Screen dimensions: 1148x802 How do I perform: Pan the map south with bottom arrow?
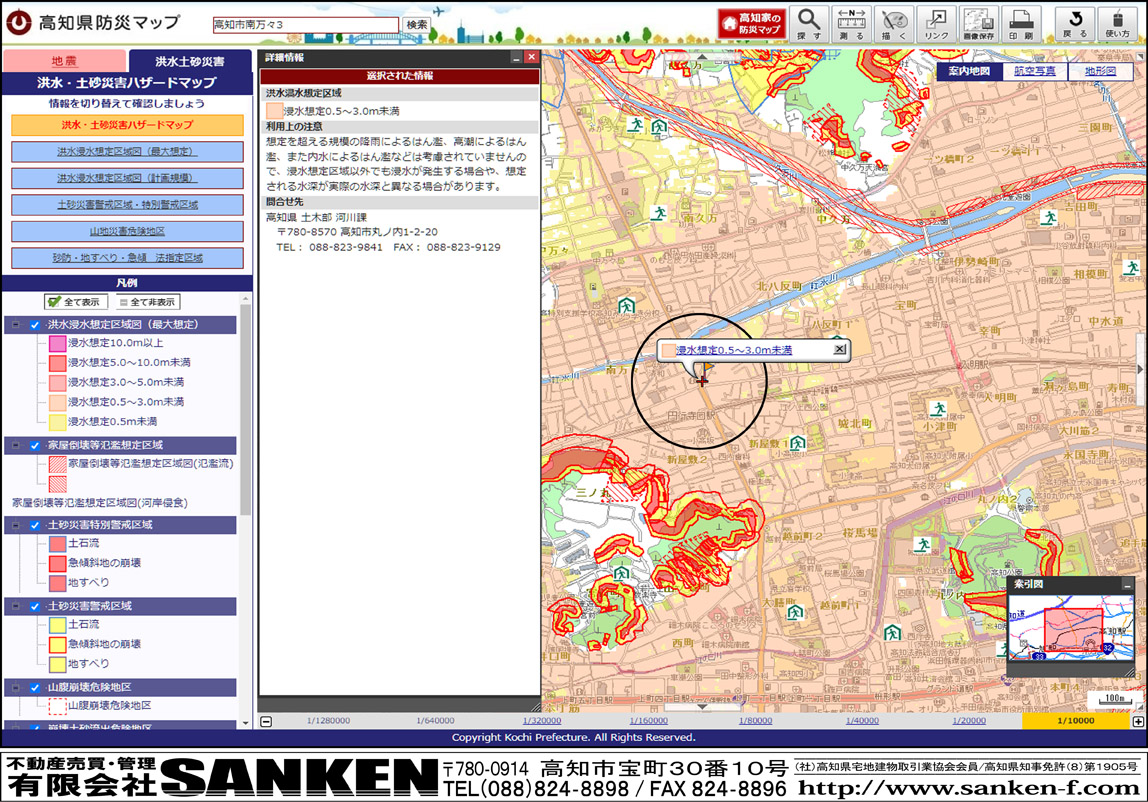point(701,707)
